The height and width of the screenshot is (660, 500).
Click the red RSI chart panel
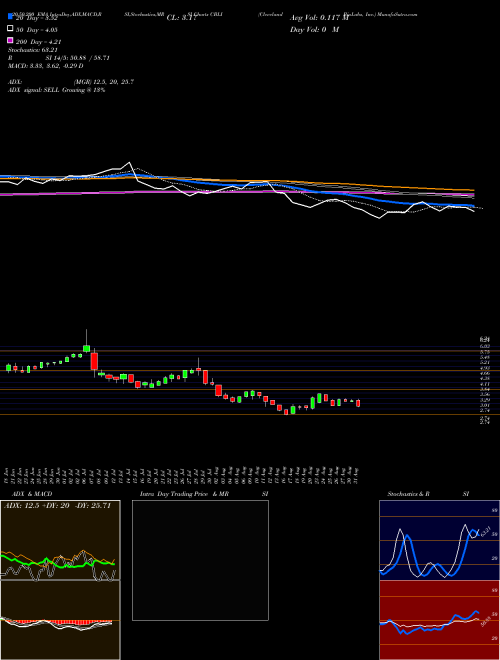tap(439, 620)
